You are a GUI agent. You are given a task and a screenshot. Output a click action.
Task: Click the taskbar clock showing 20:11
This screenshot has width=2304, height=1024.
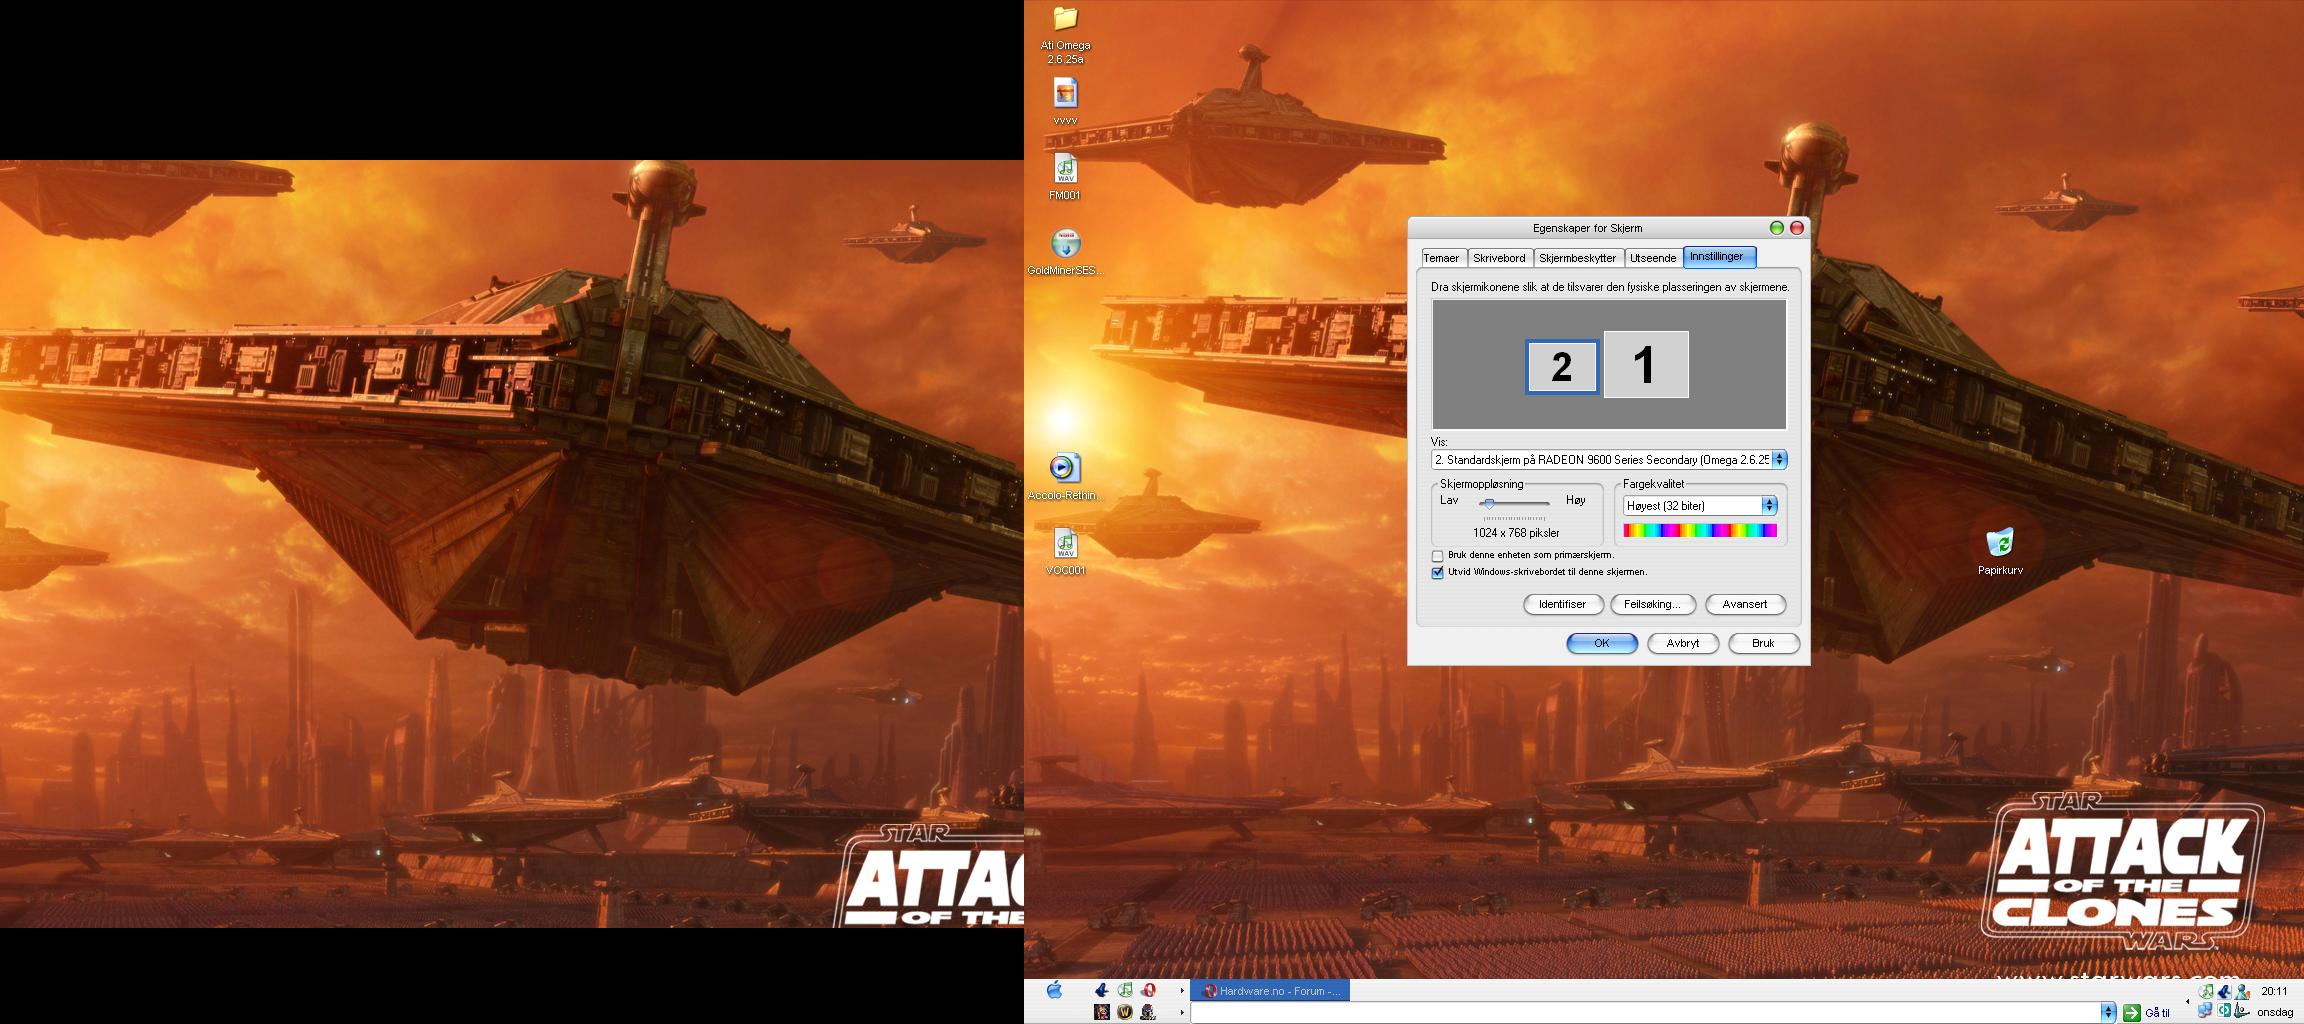click(2274, 991)
